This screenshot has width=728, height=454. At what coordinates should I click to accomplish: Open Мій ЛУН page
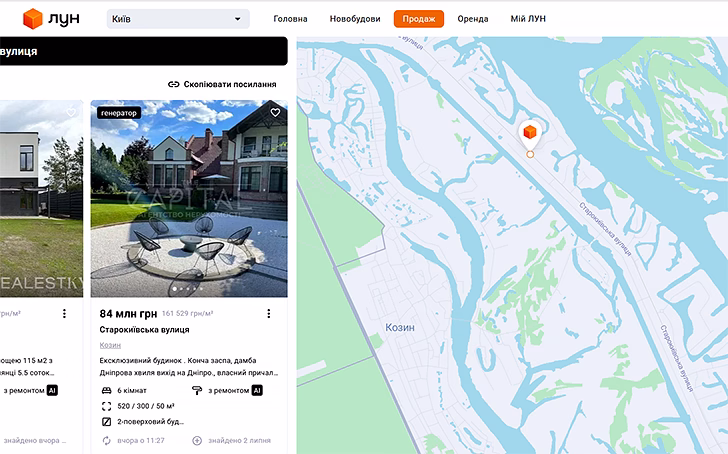(528, 19)
